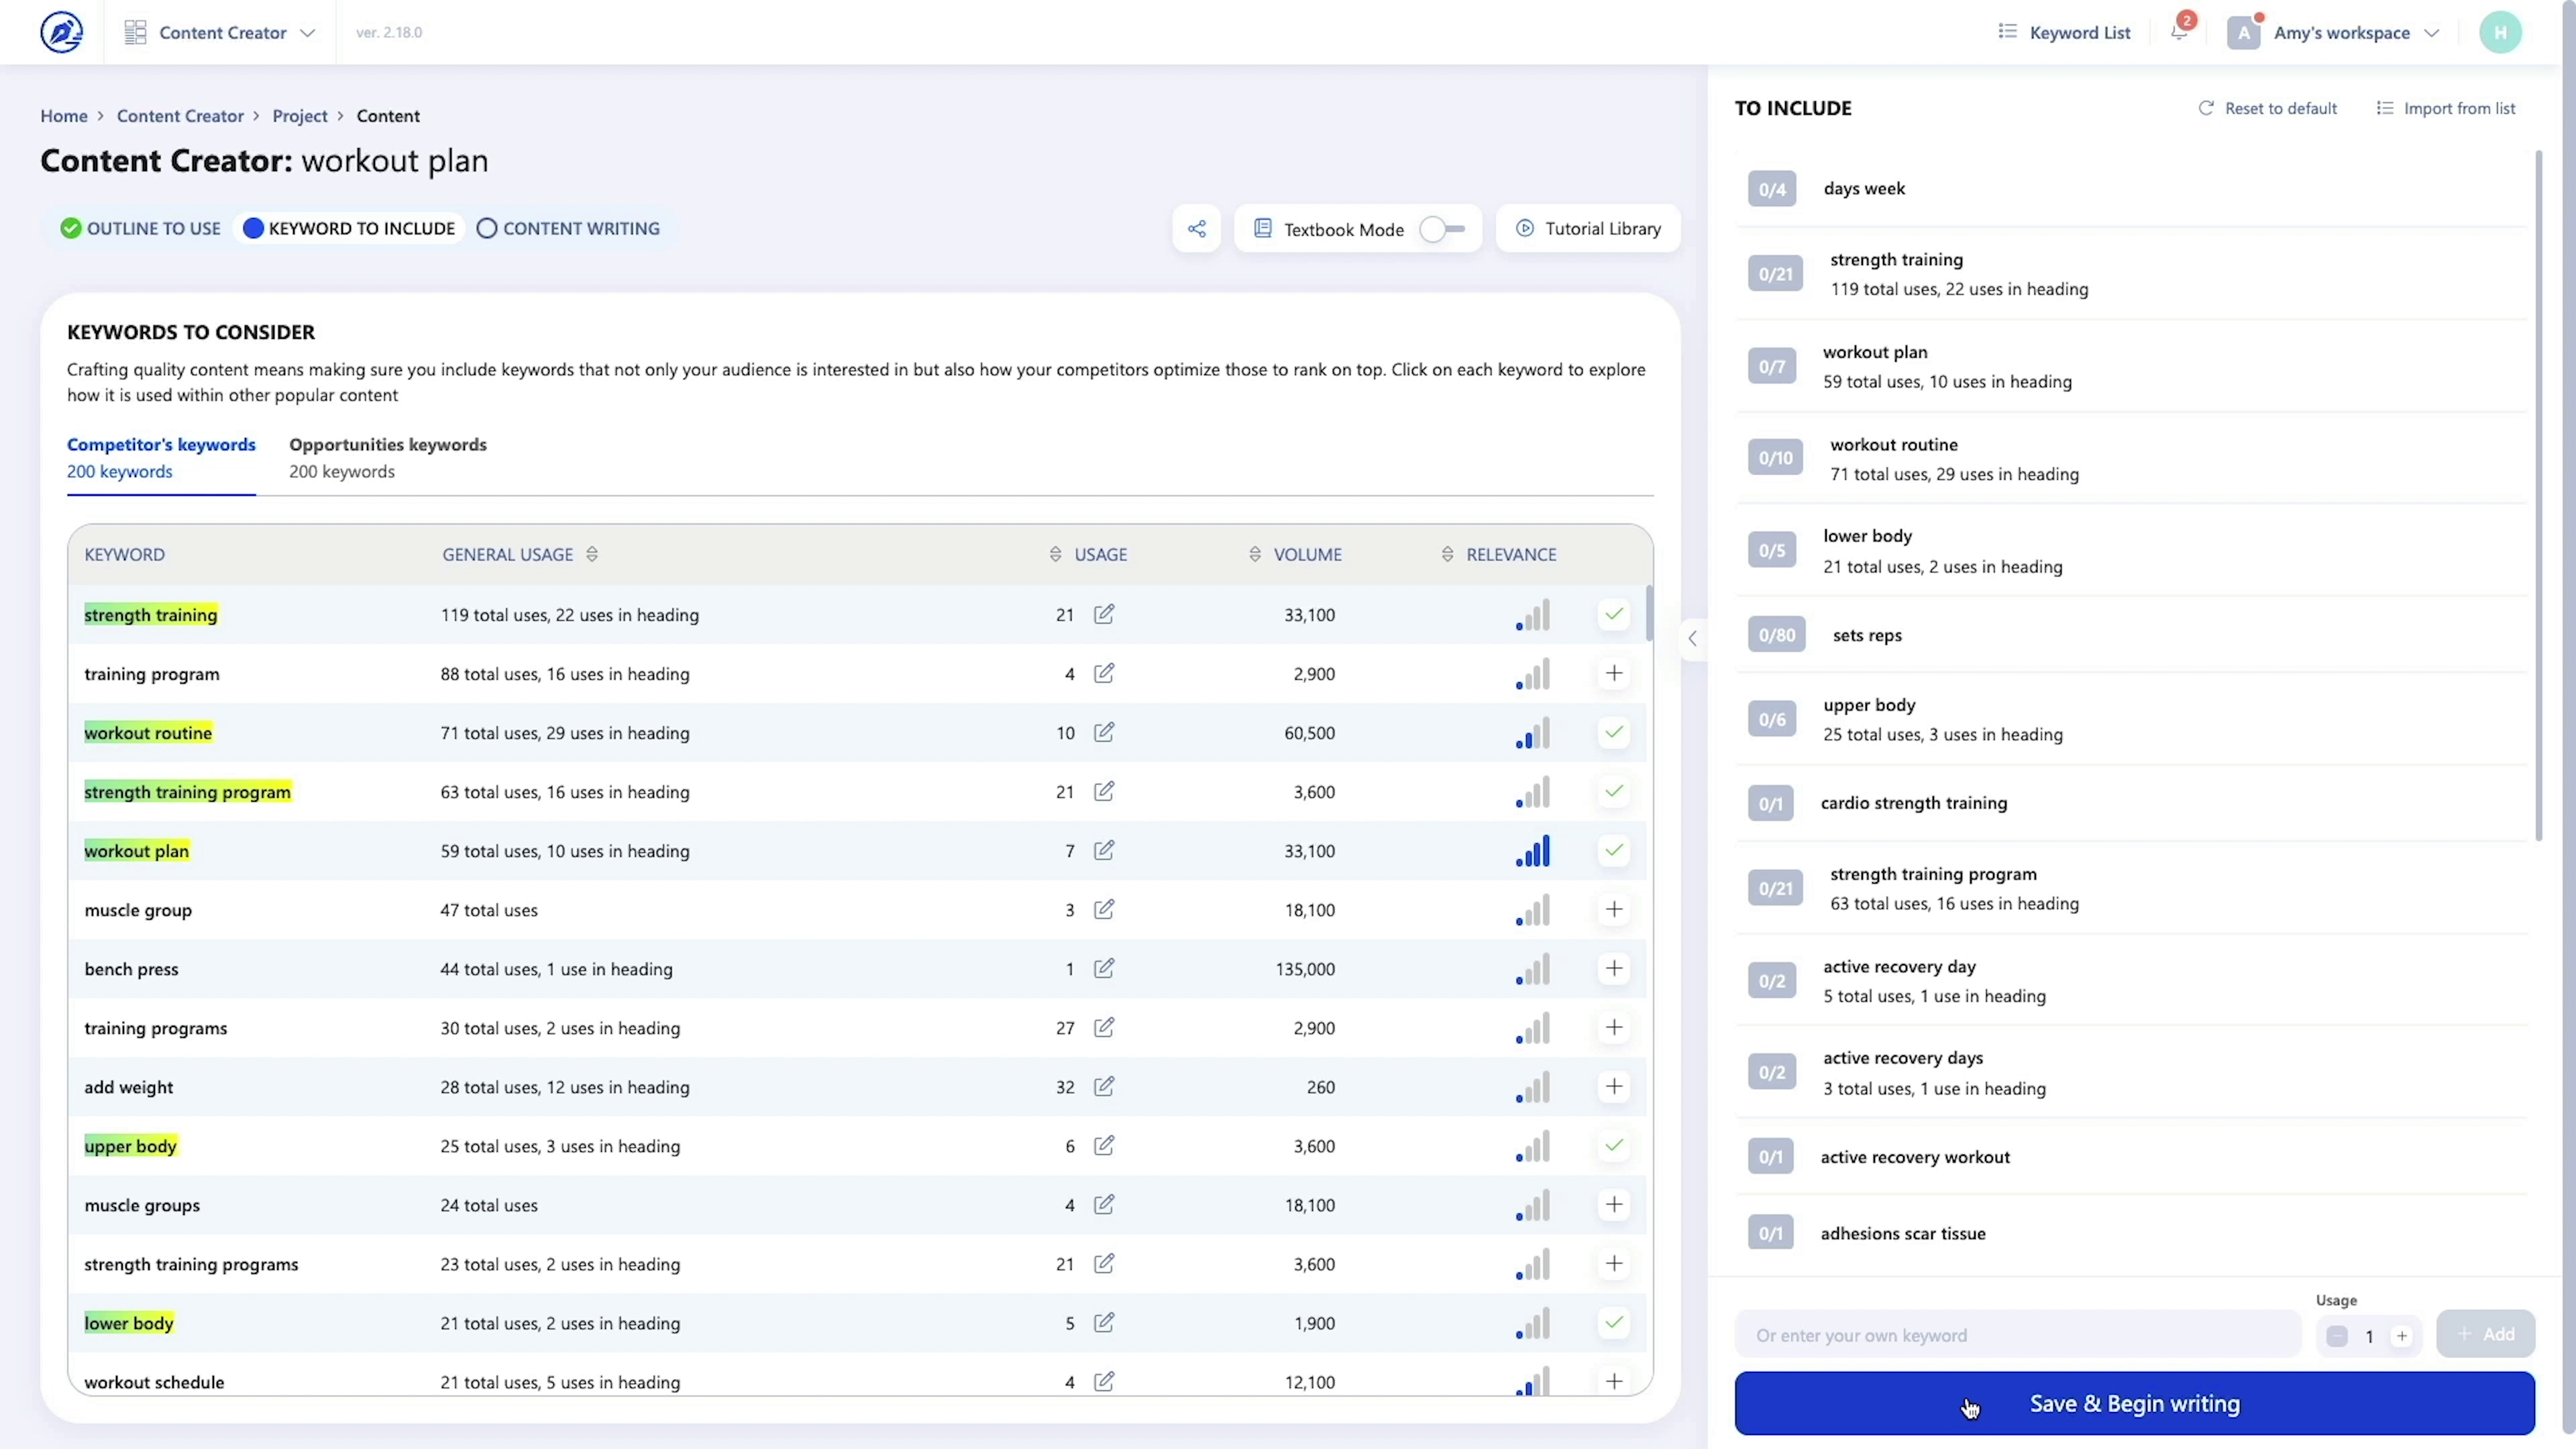Click the NeuronWriter app logo

tap(62, 32)
